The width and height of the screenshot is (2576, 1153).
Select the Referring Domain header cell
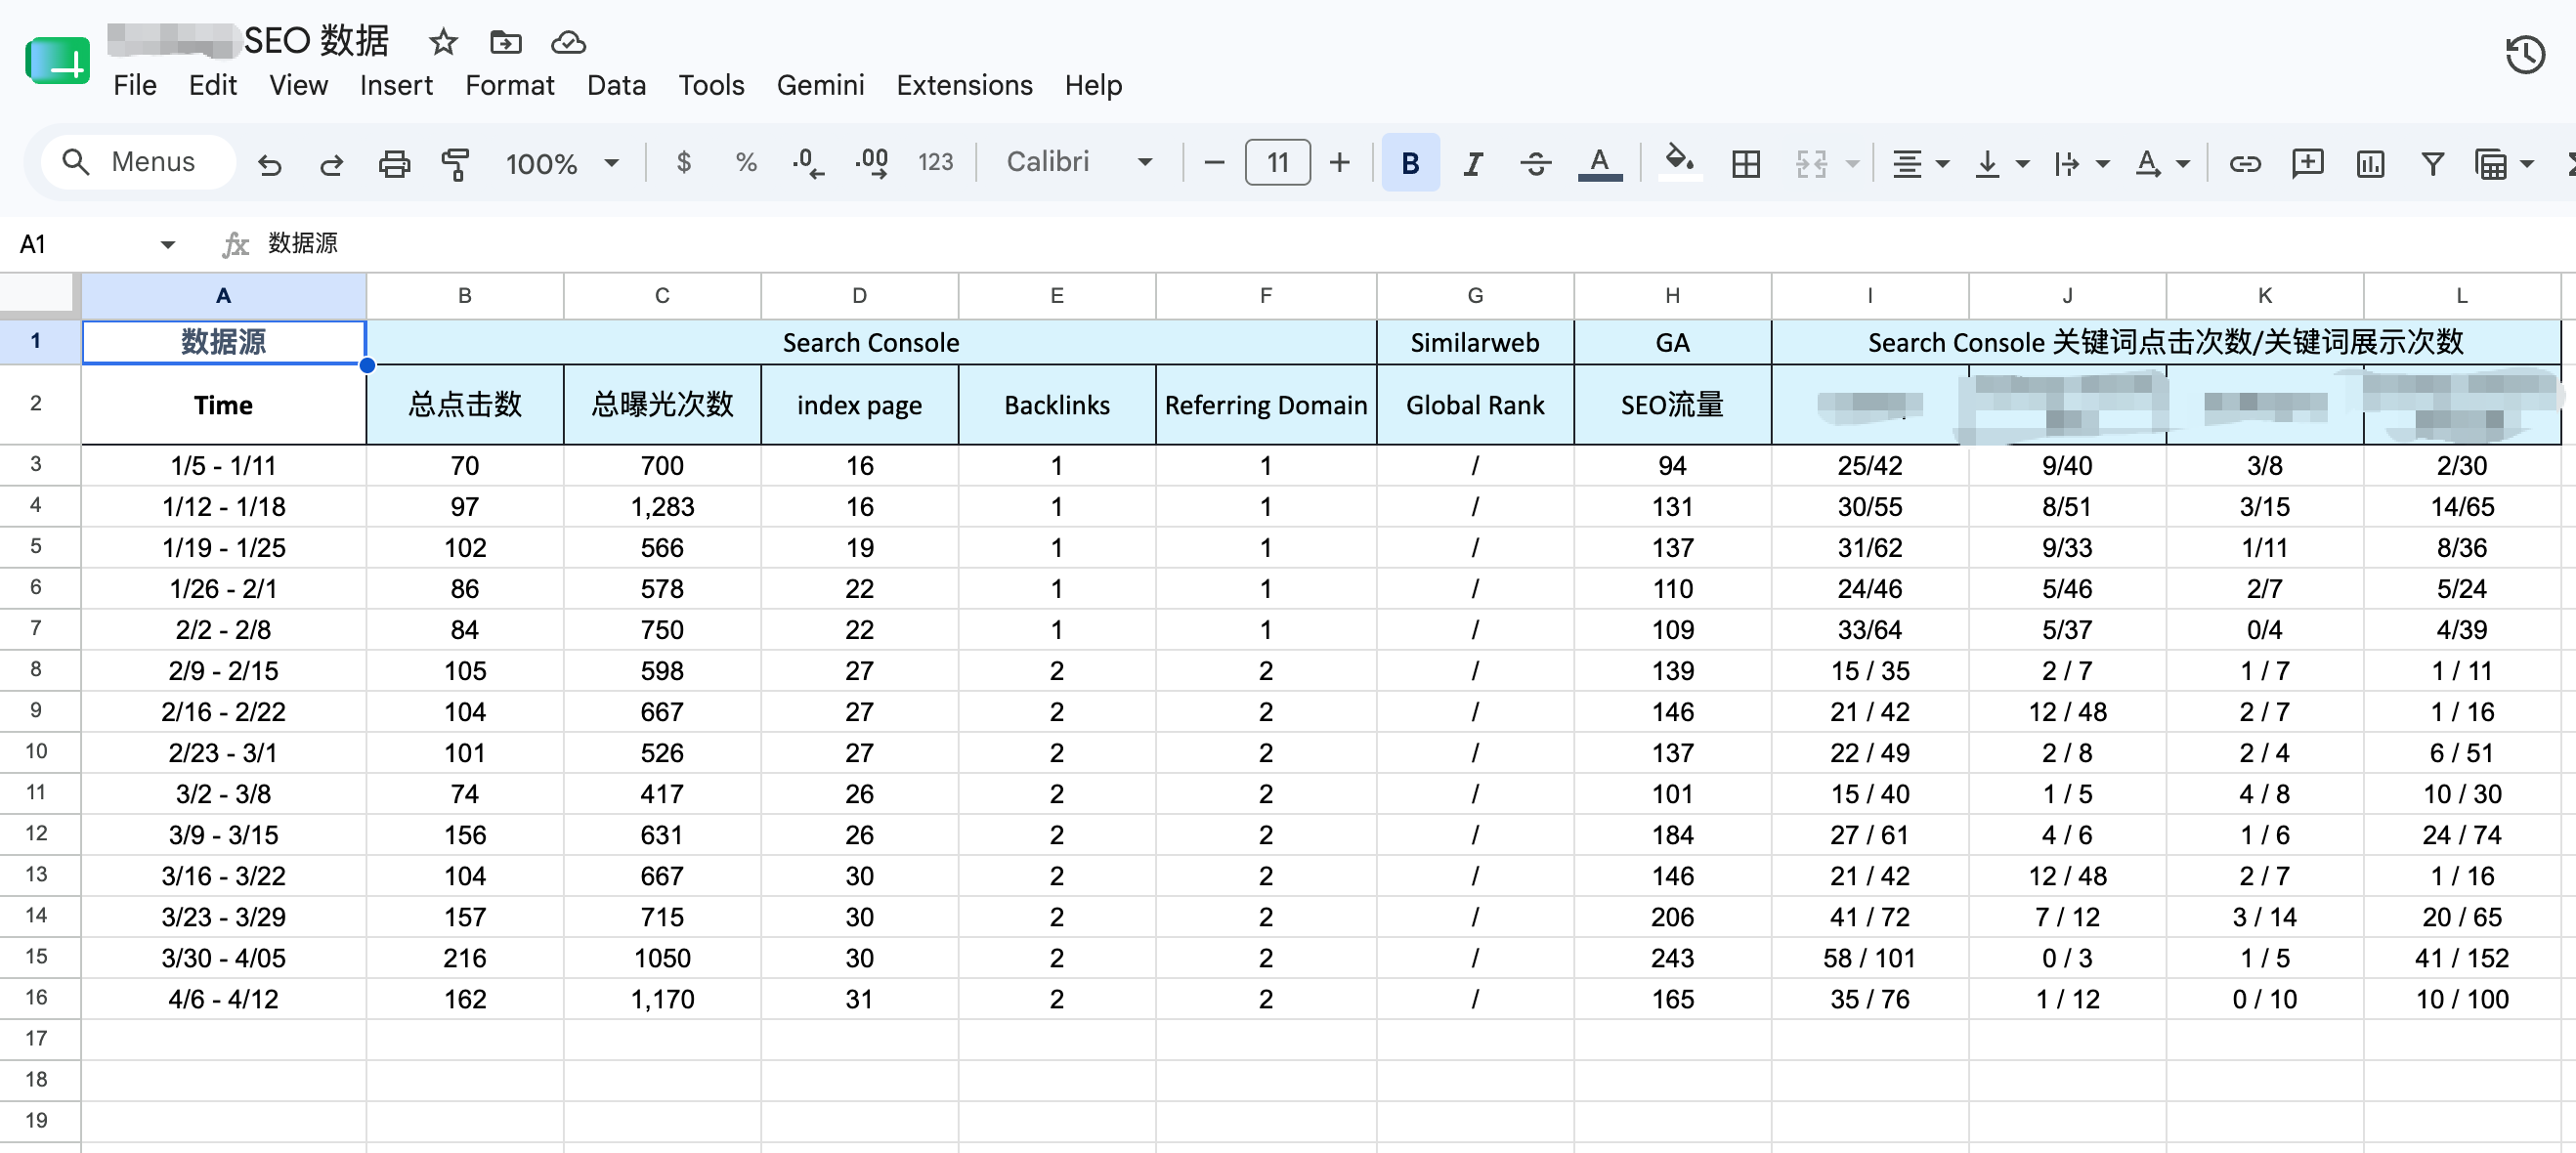click(x=1266, y=405)
